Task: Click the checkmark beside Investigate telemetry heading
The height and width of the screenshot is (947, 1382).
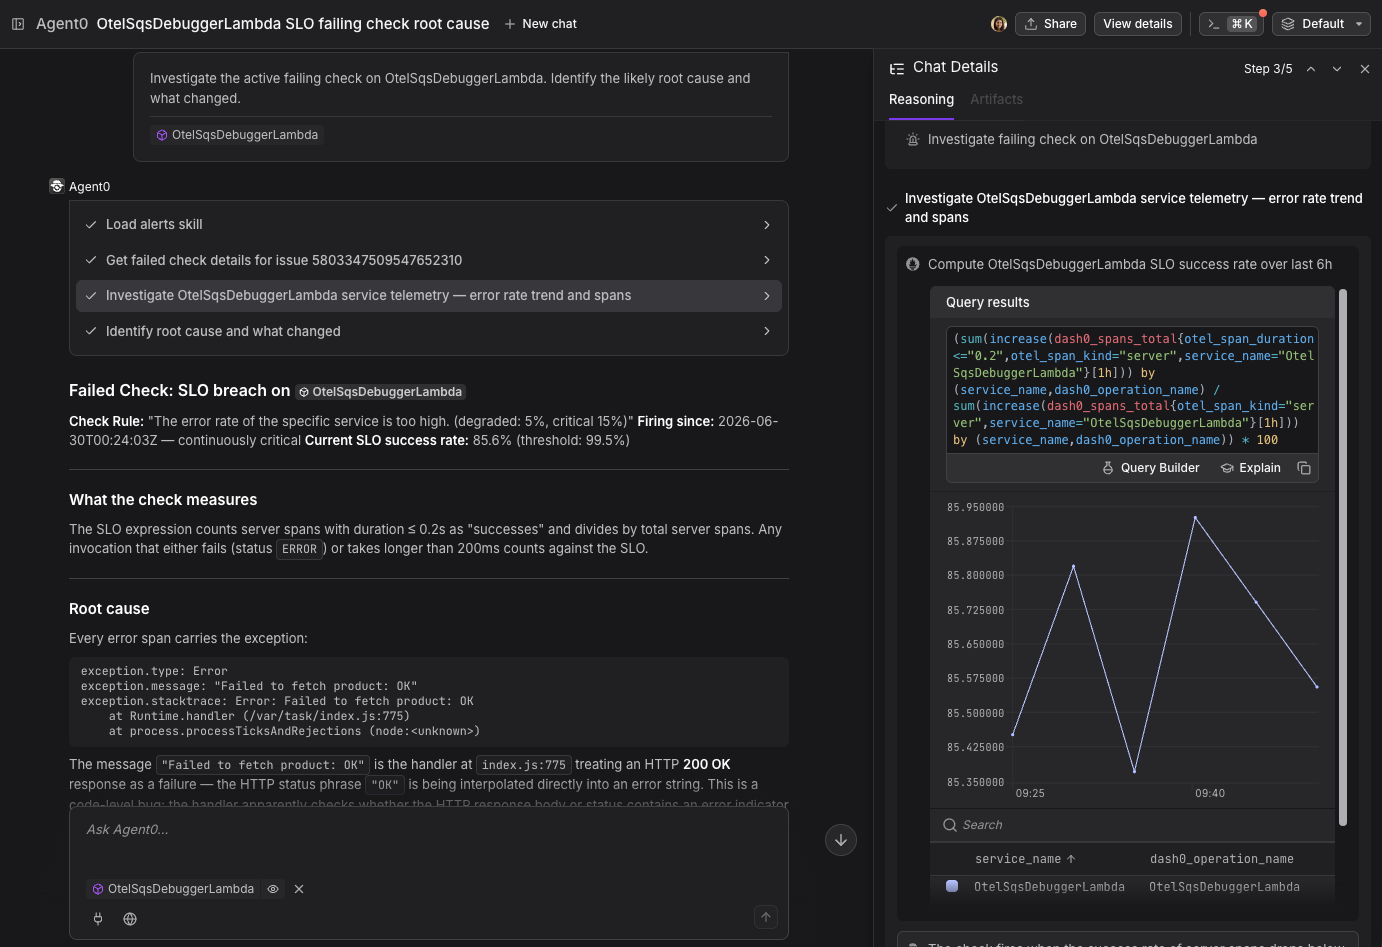Action: tap(892, 208)
